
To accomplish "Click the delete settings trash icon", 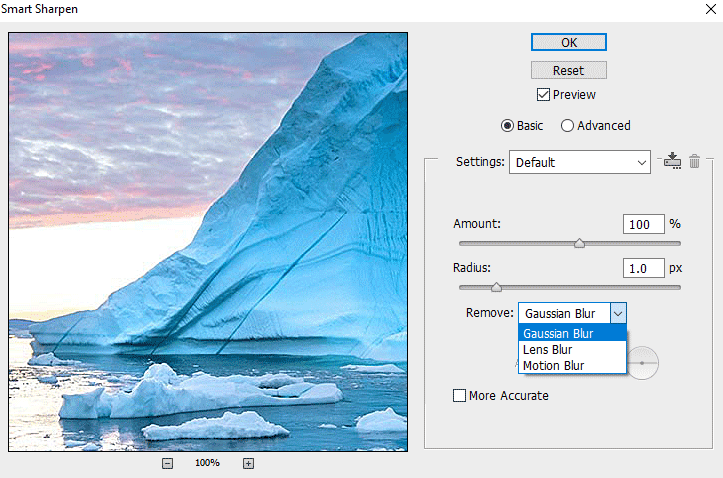I will 694,161.
